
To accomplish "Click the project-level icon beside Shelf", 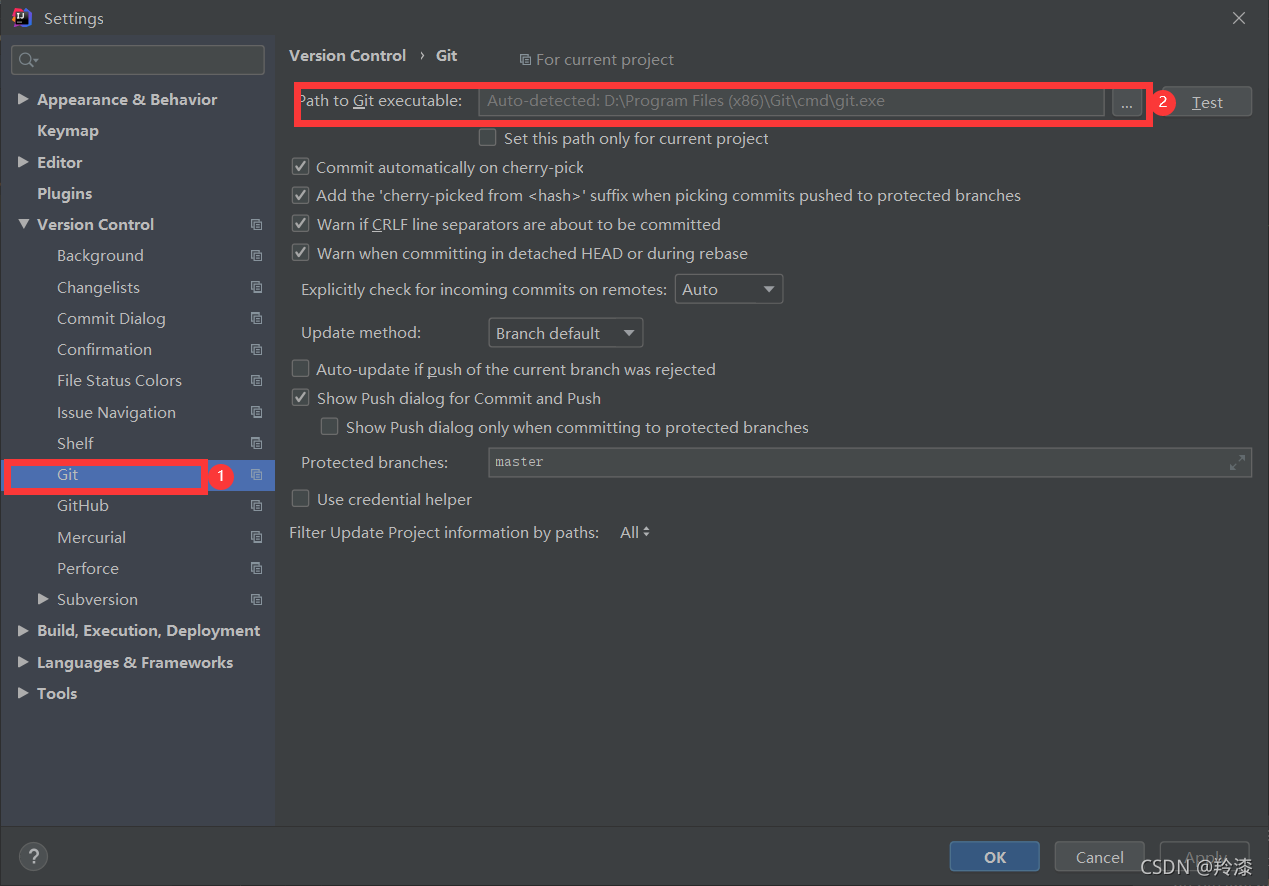I will pos(256,443).
